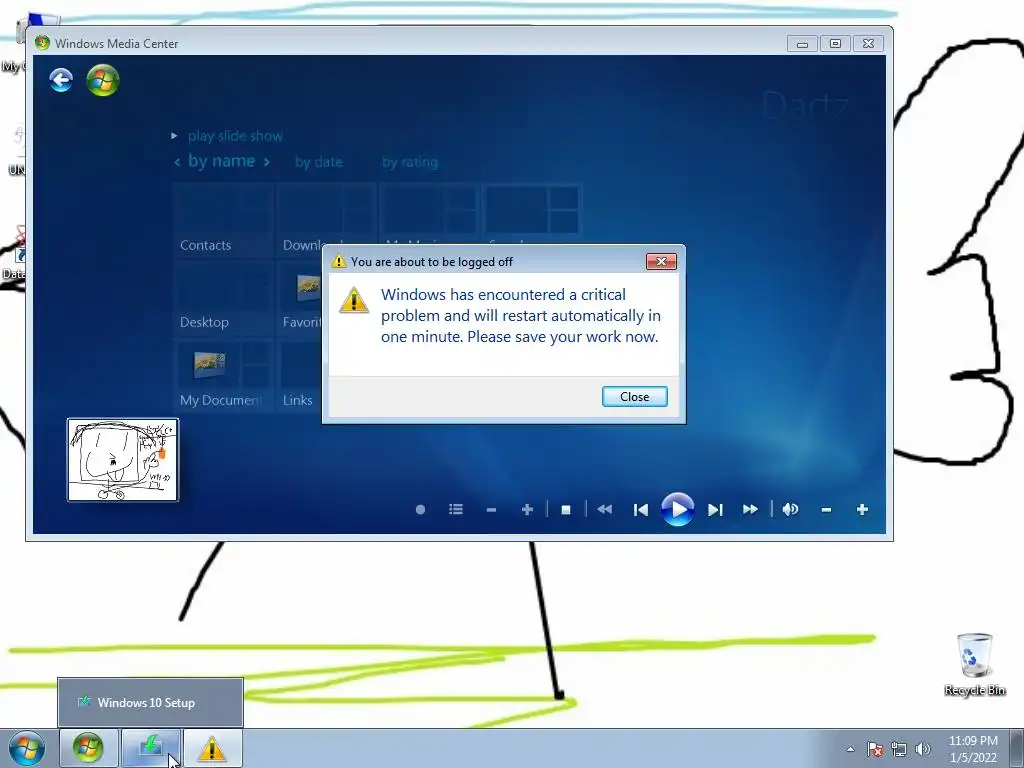Image resolution: width=1024 pixels, height=768 pixels.
Task: Click the record button in playback bar
Action: (421, 509)
